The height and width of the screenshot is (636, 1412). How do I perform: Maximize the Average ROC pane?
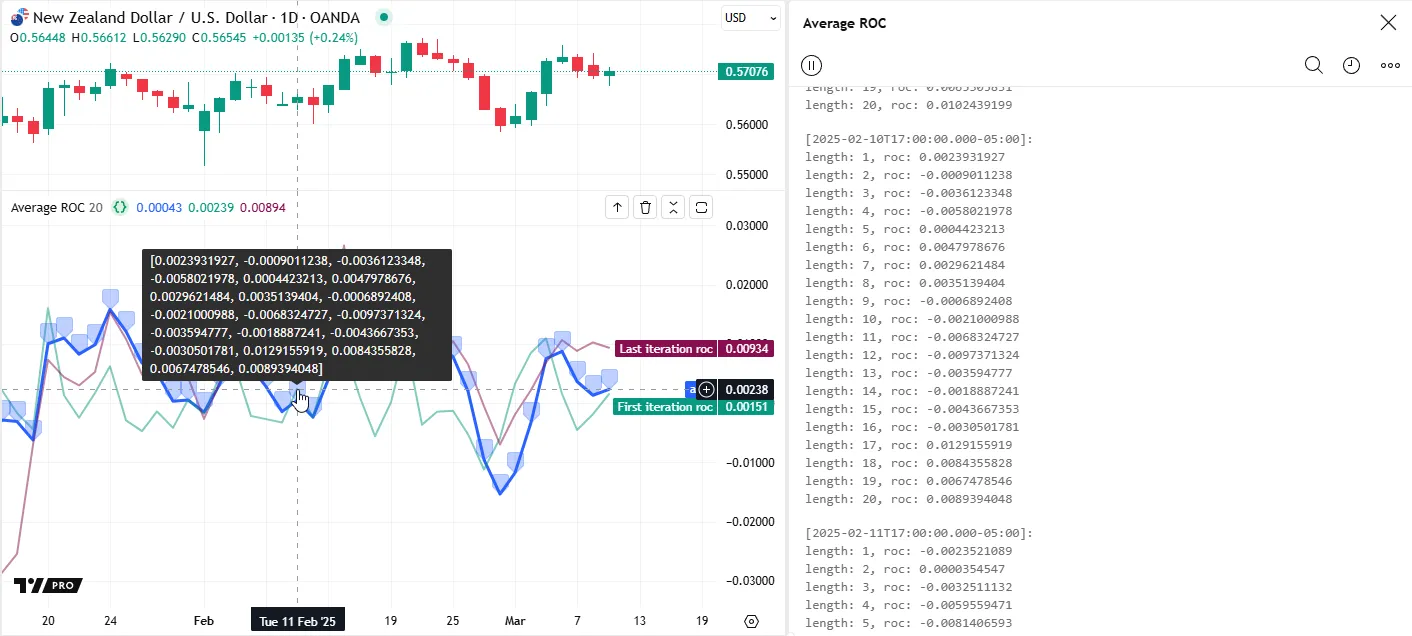pos(702,208)
